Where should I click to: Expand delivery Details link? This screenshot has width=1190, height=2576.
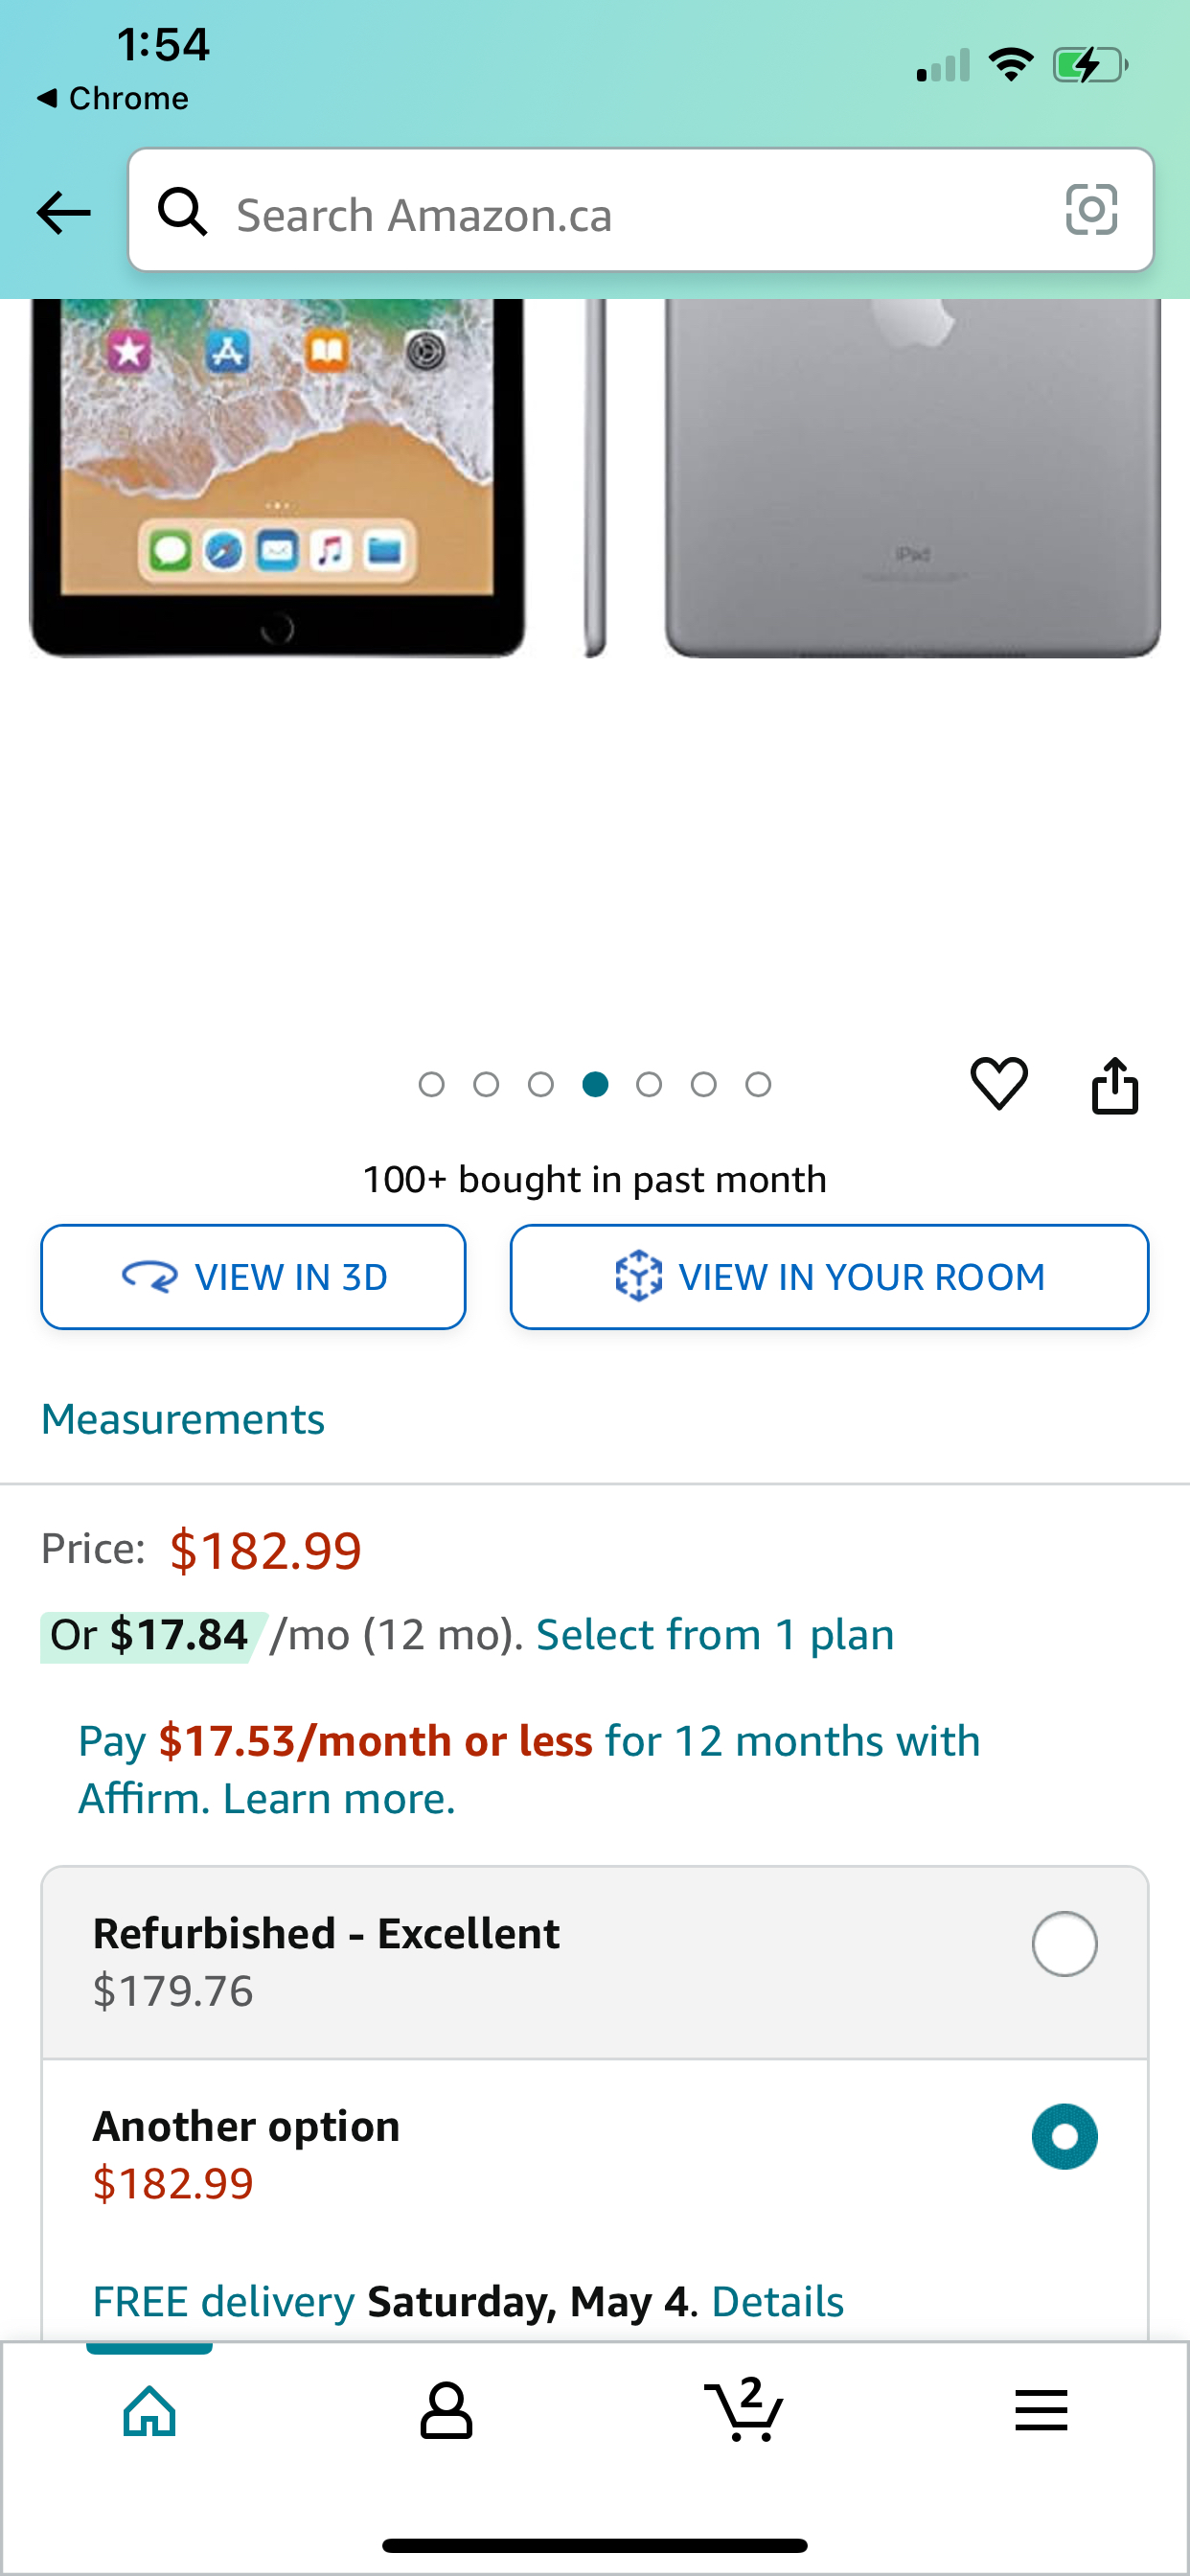[777, 2301]
